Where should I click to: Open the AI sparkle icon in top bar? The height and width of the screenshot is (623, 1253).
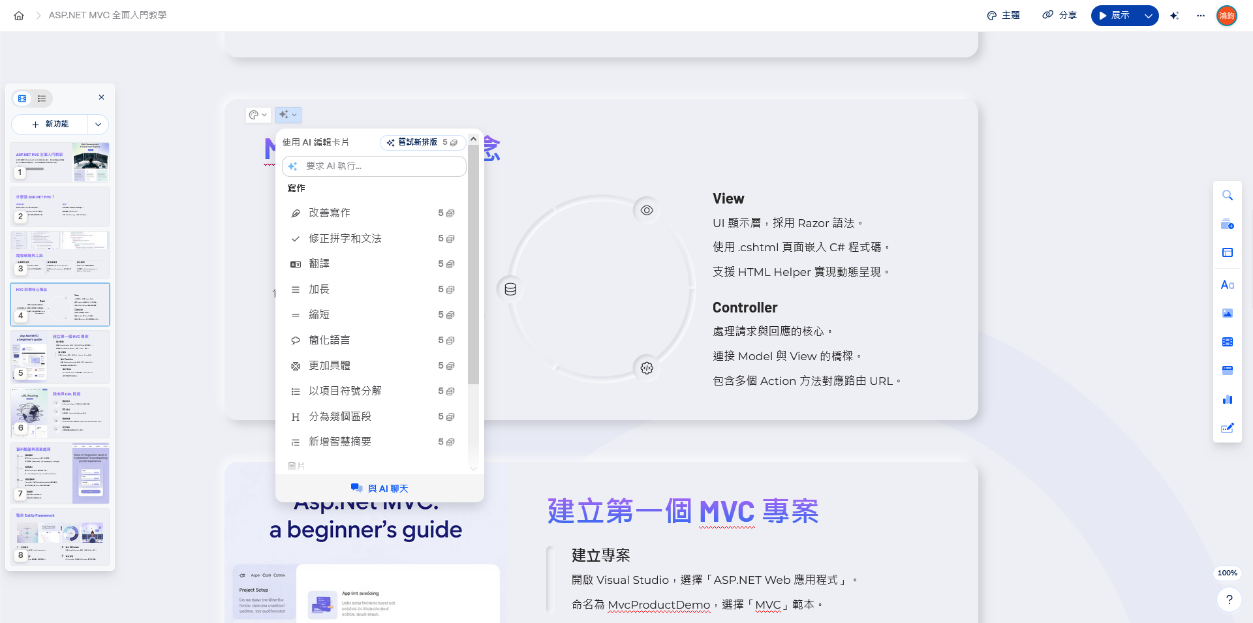[1175, 16]
